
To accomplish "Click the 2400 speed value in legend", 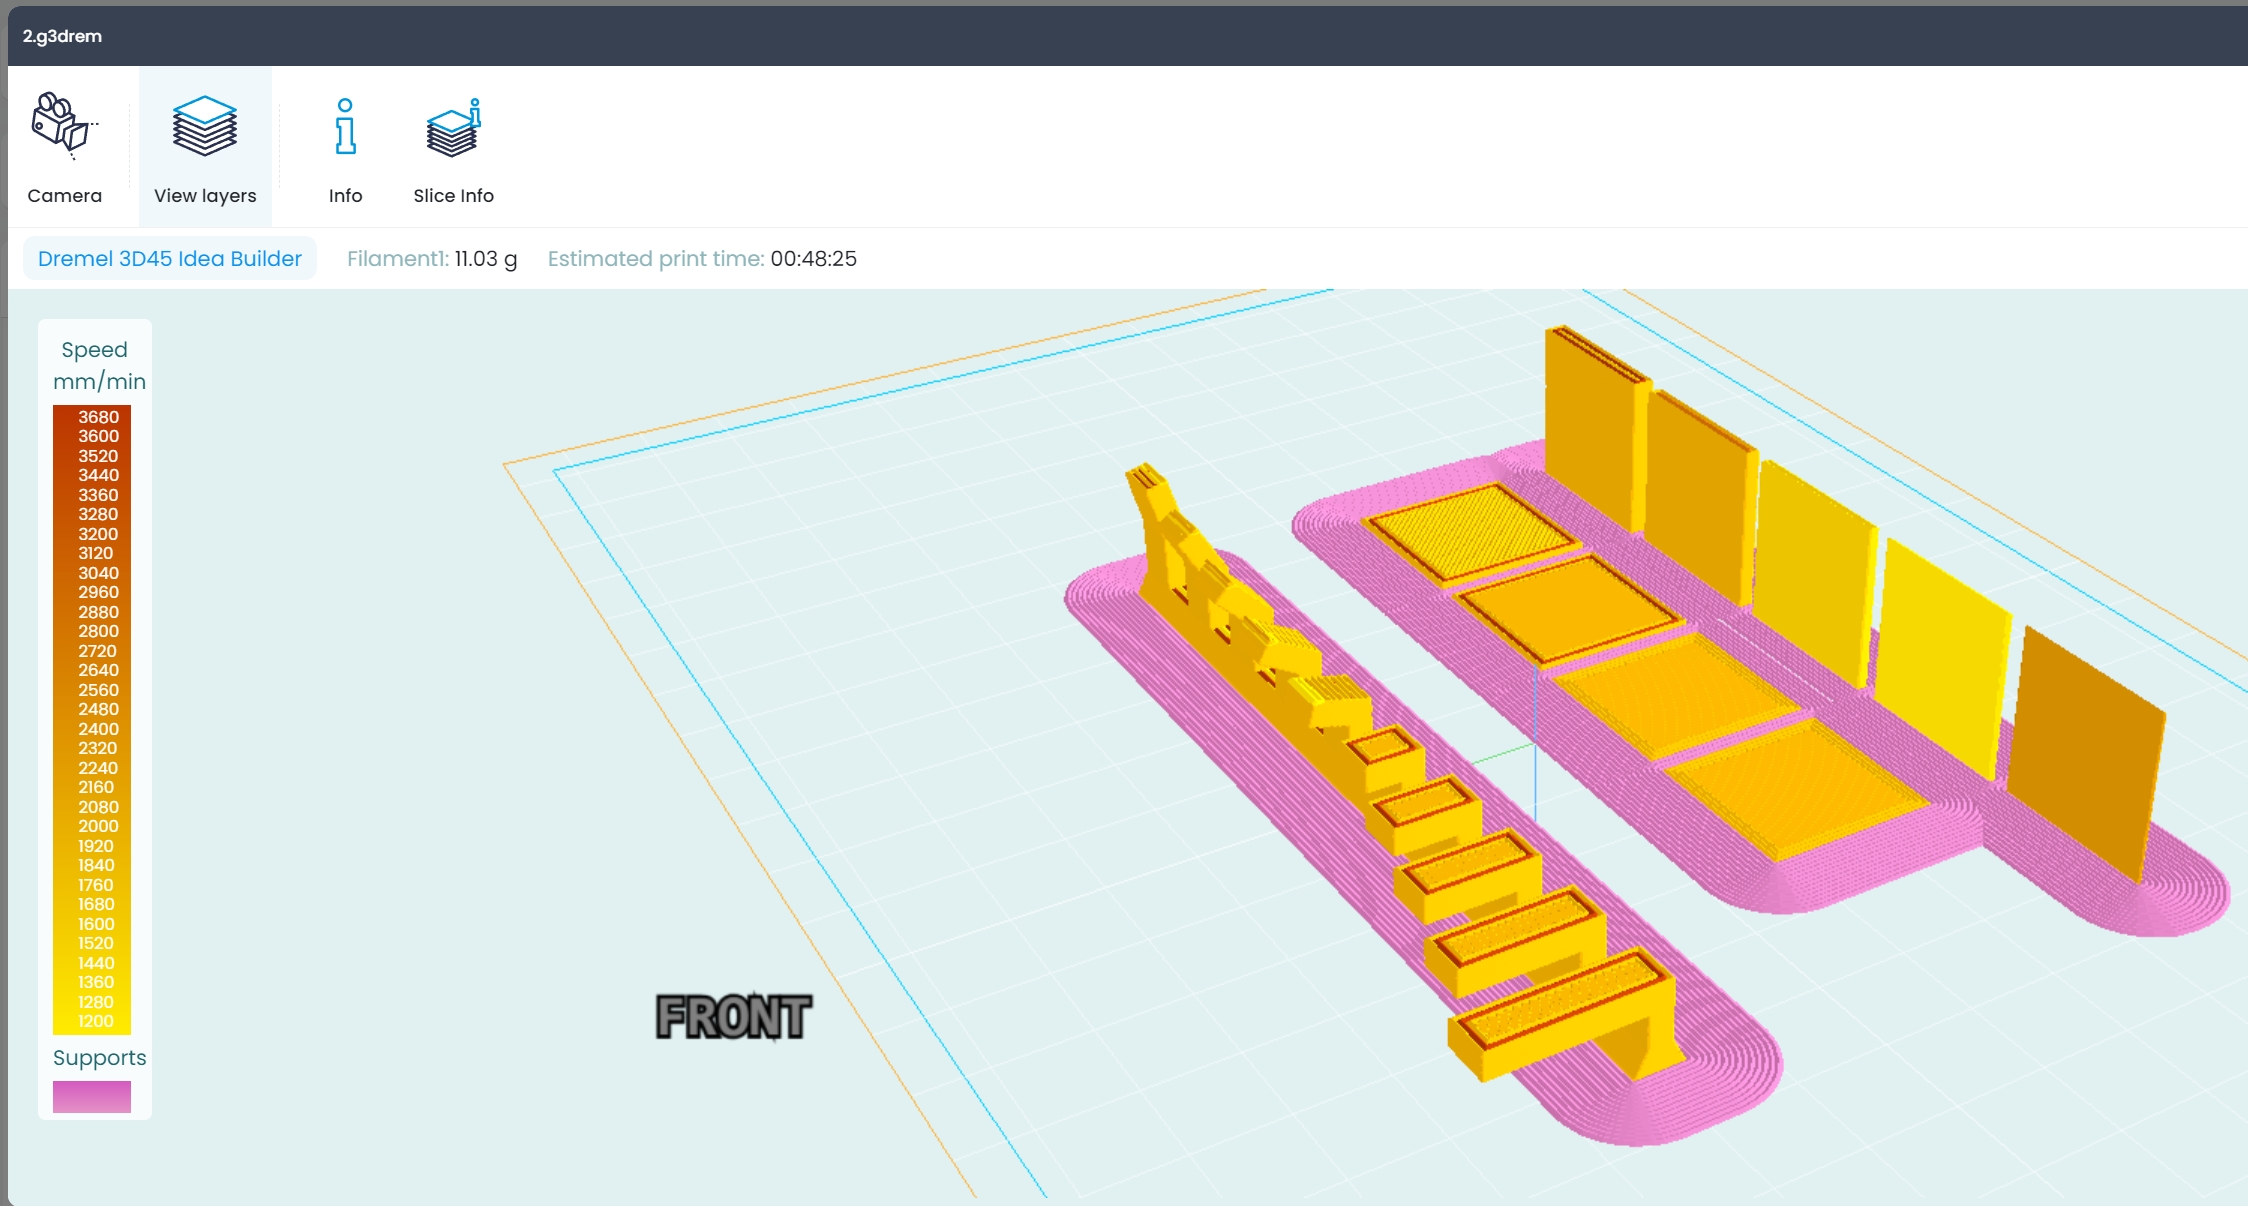I will coord(98,729).
